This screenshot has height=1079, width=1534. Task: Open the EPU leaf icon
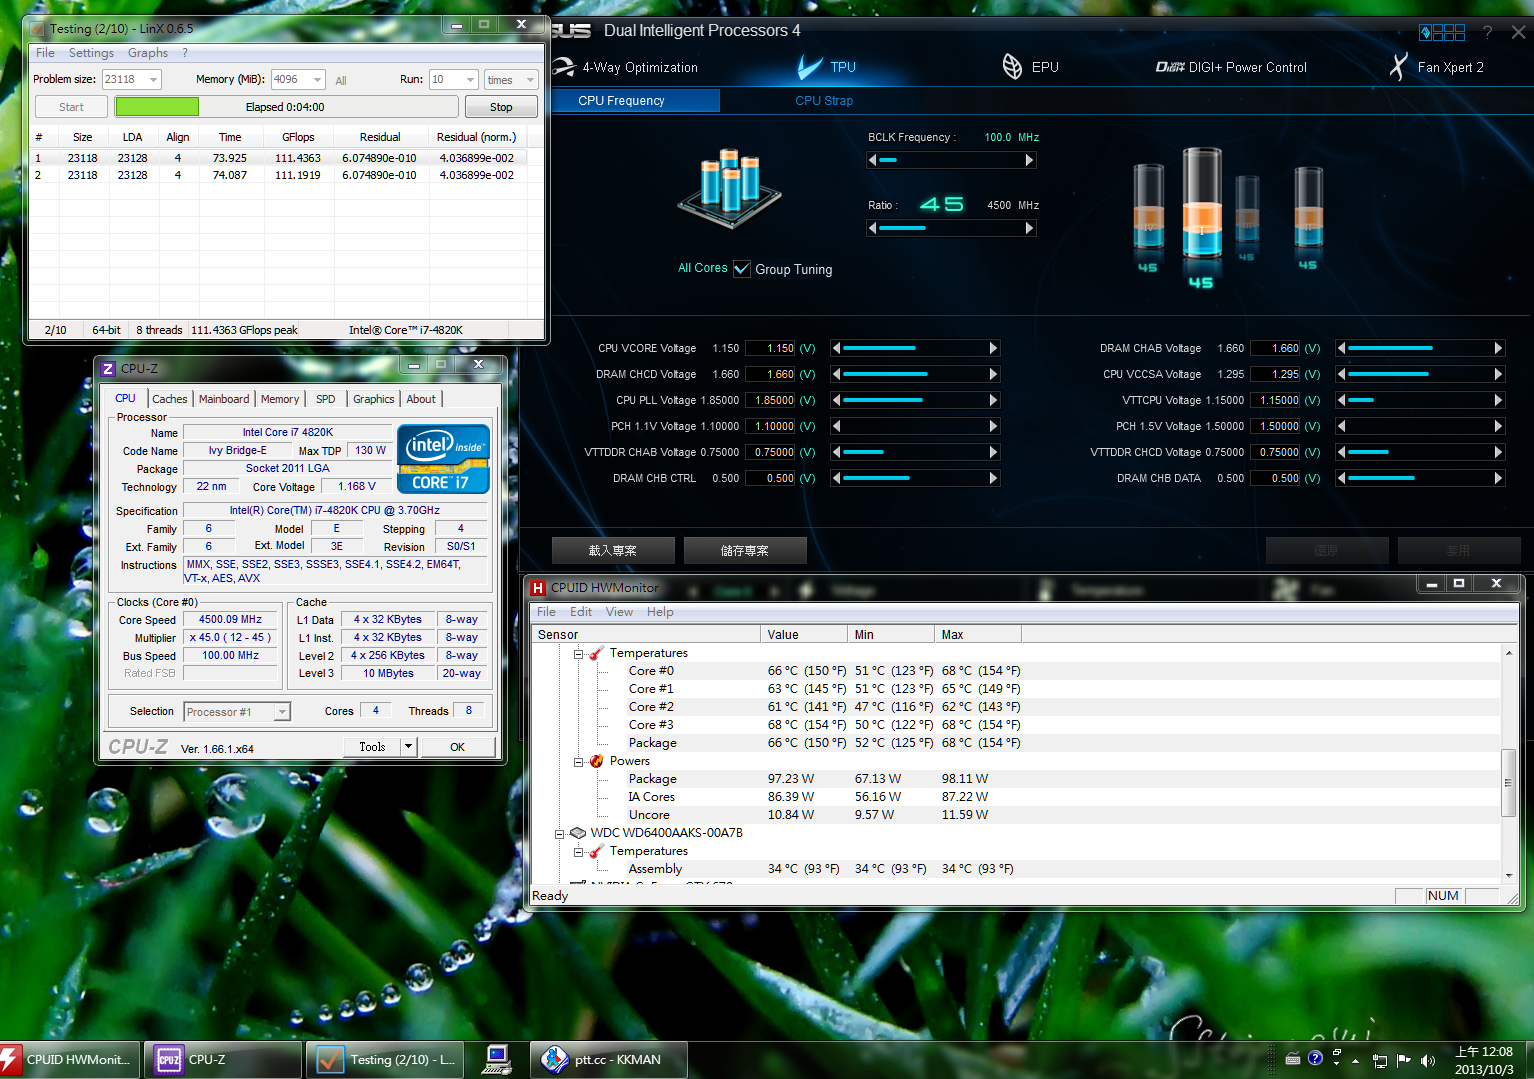coord(1012,67)
